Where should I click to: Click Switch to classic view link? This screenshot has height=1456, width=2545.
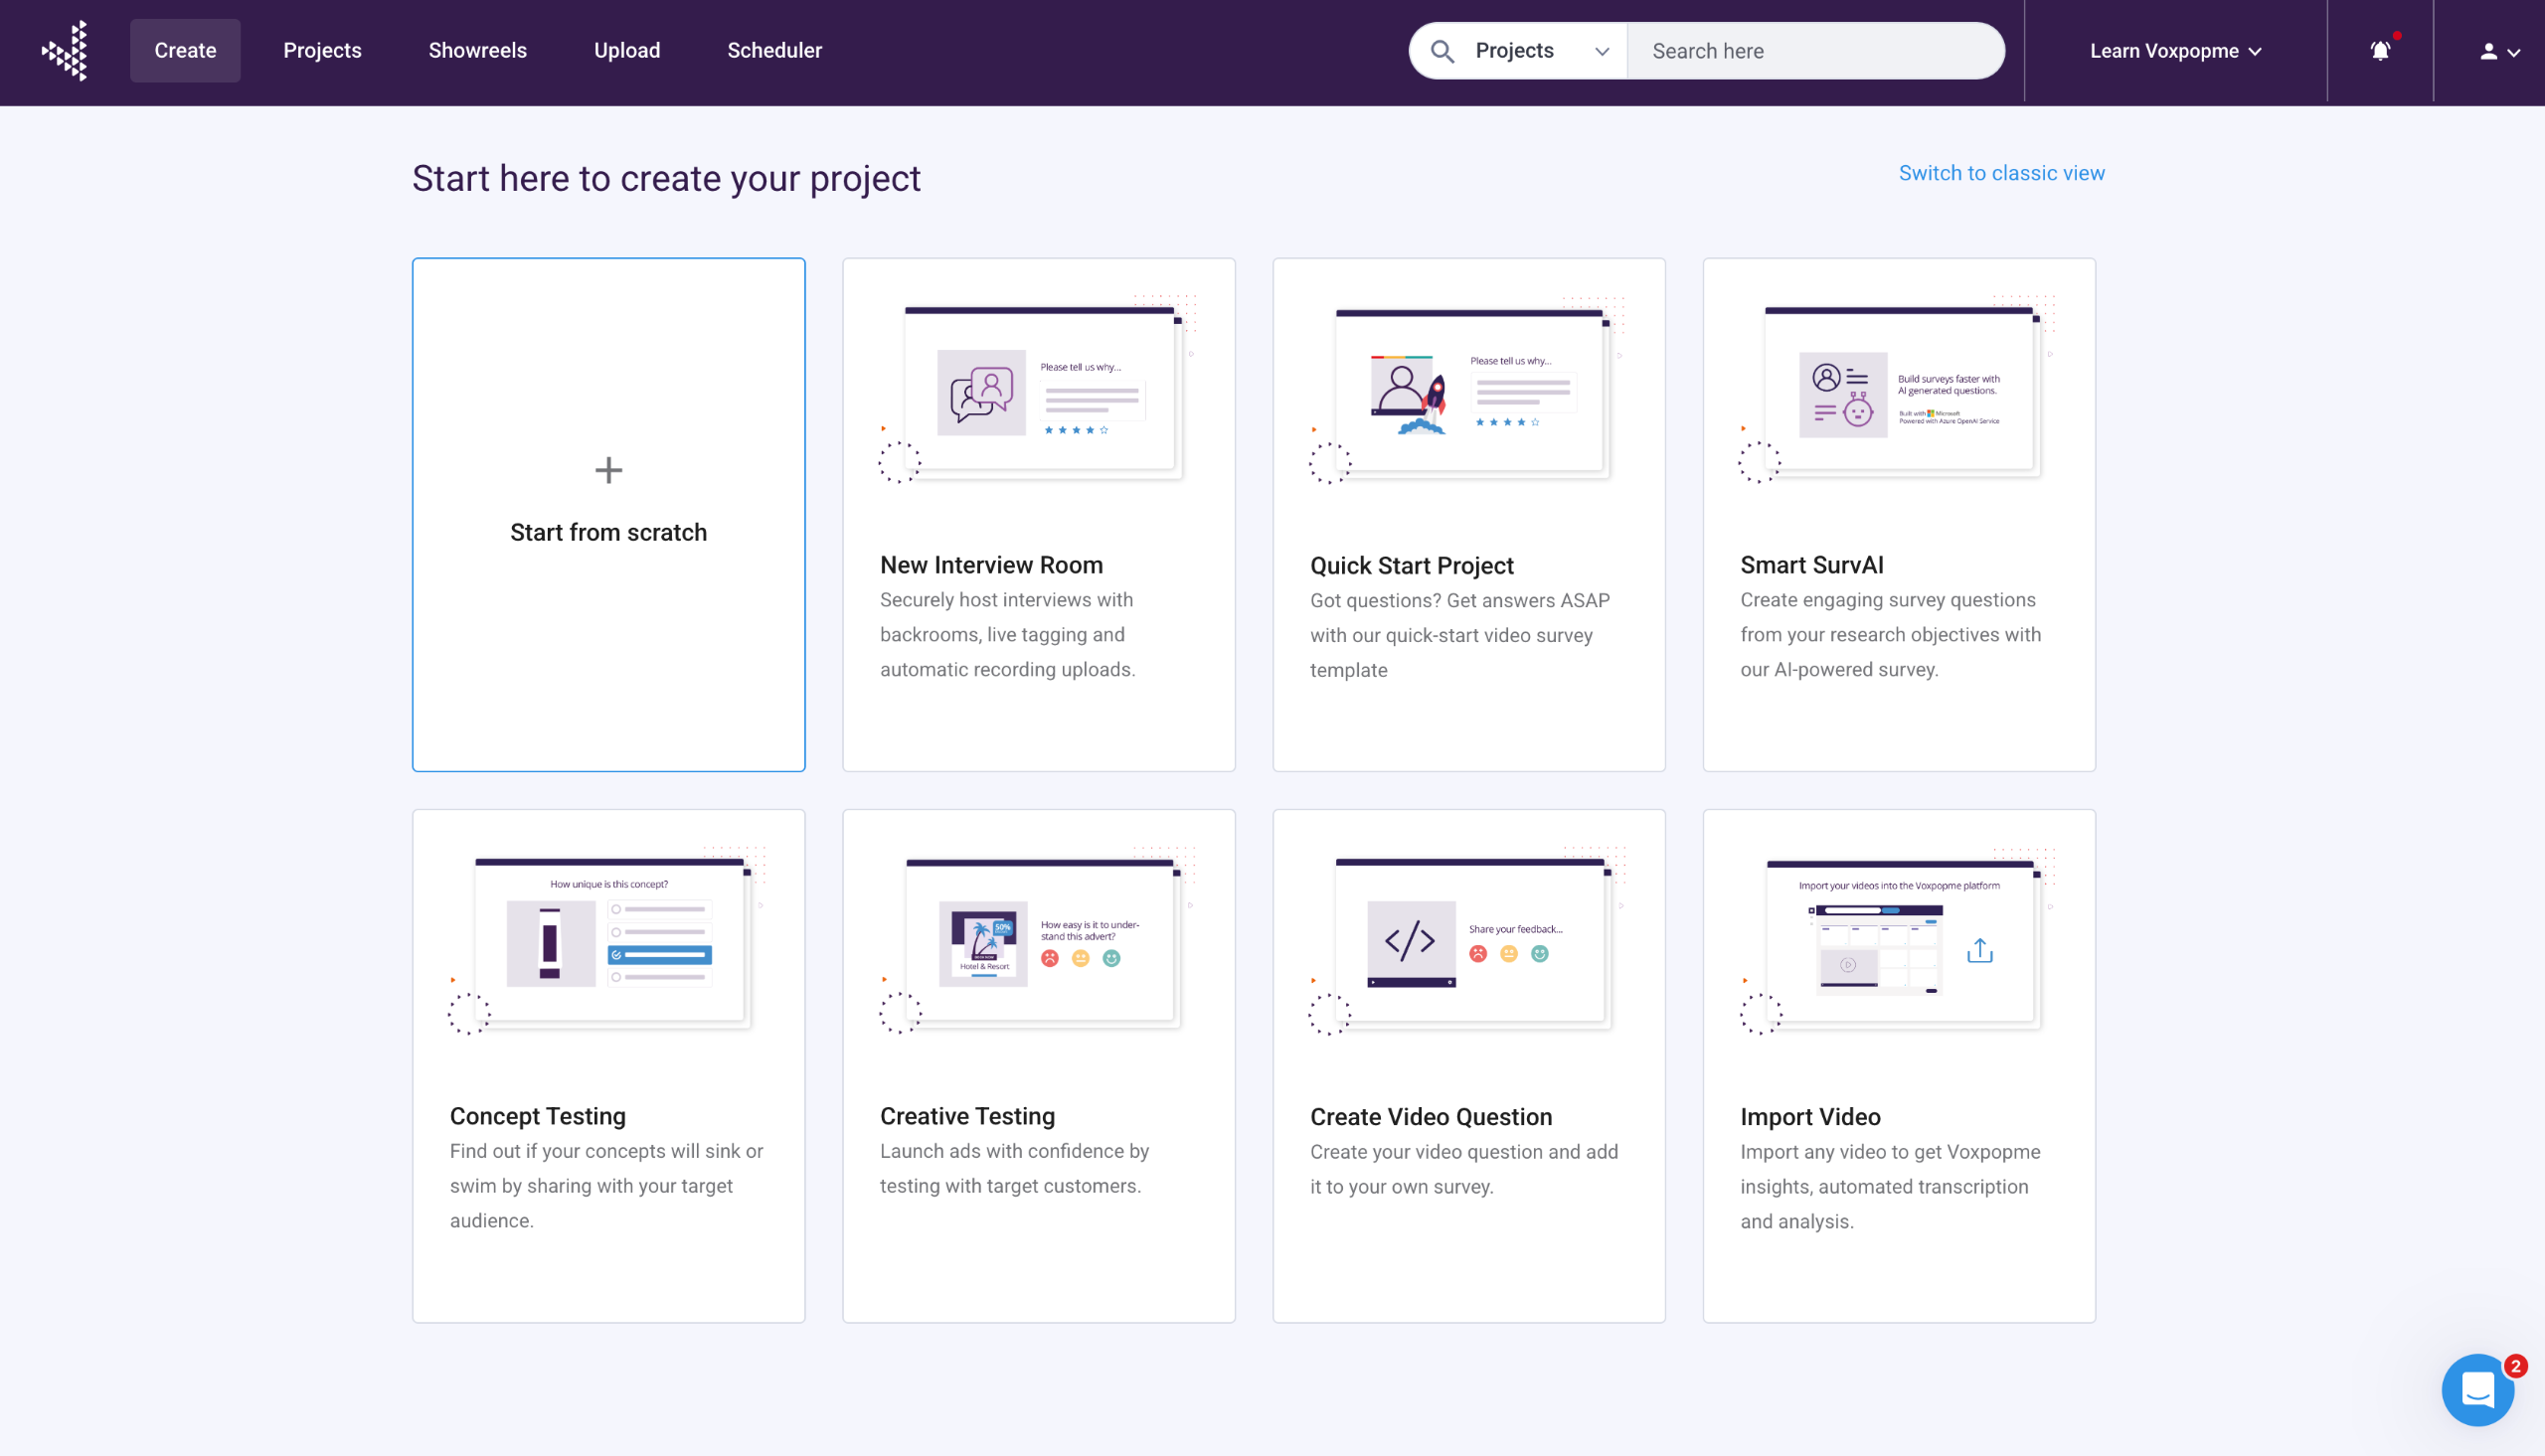(x=2001, y=173)
